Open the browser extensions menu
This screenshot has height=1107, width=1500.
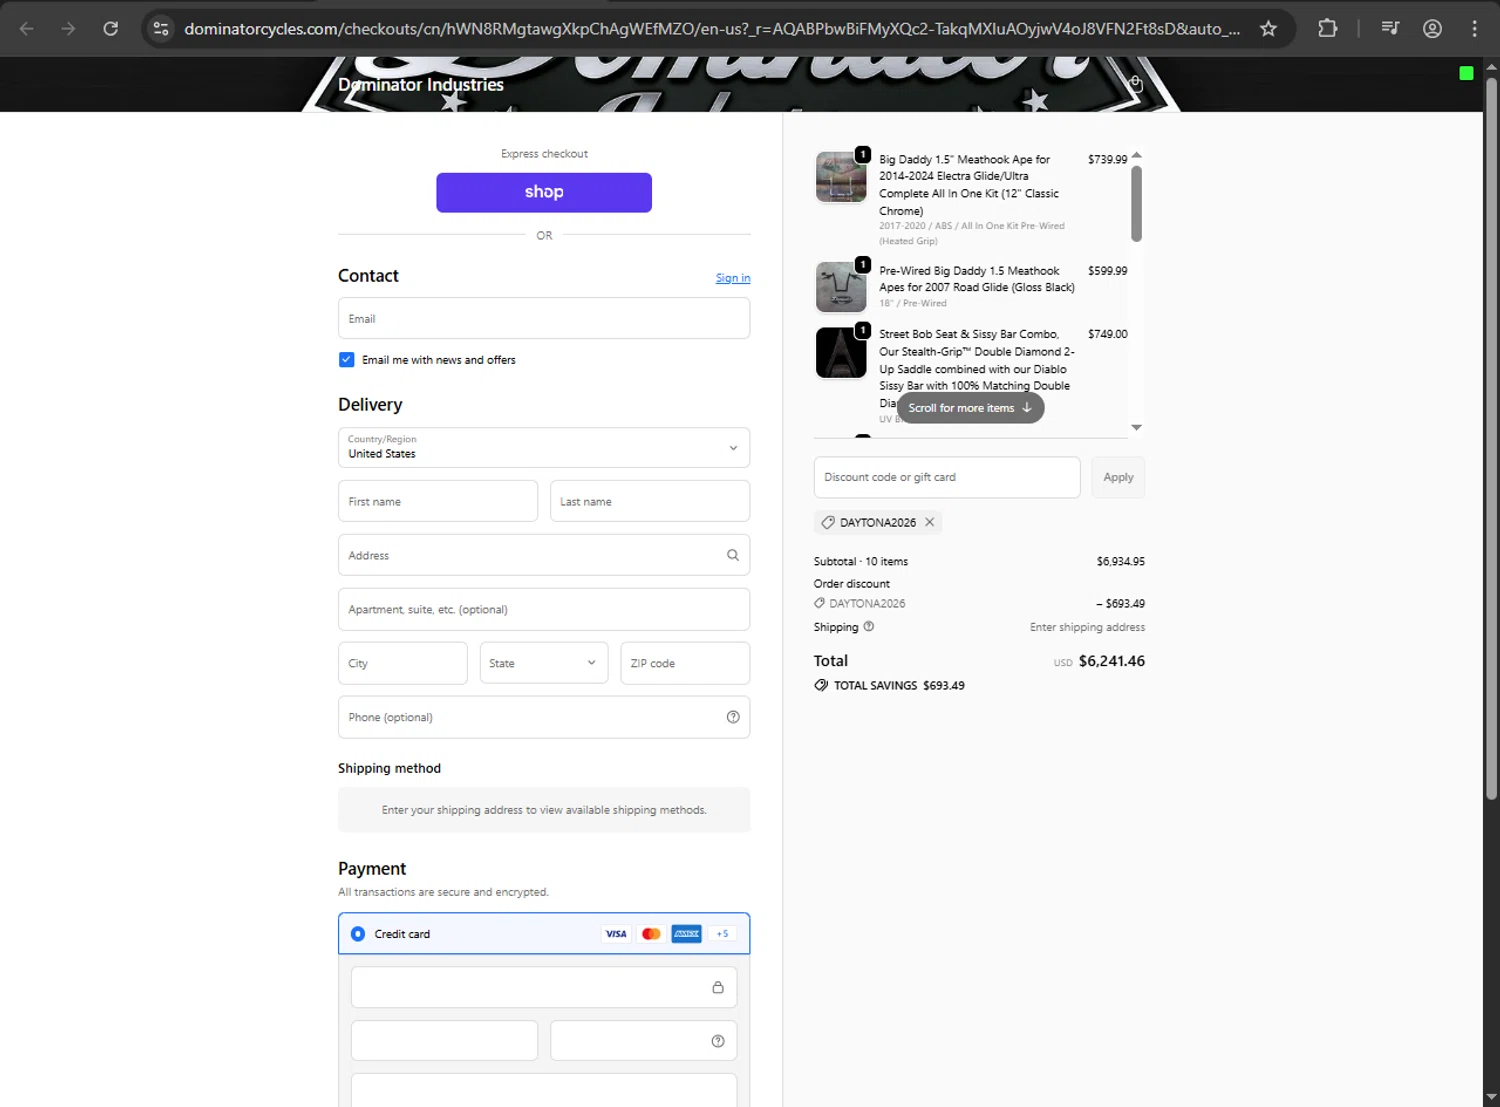coord(1327,29)
